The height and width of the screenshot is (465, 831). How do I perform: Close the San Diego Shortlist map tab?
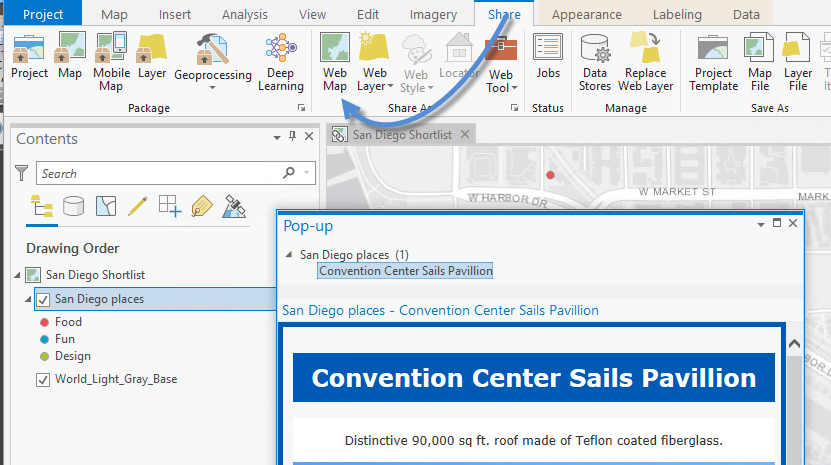465,134
